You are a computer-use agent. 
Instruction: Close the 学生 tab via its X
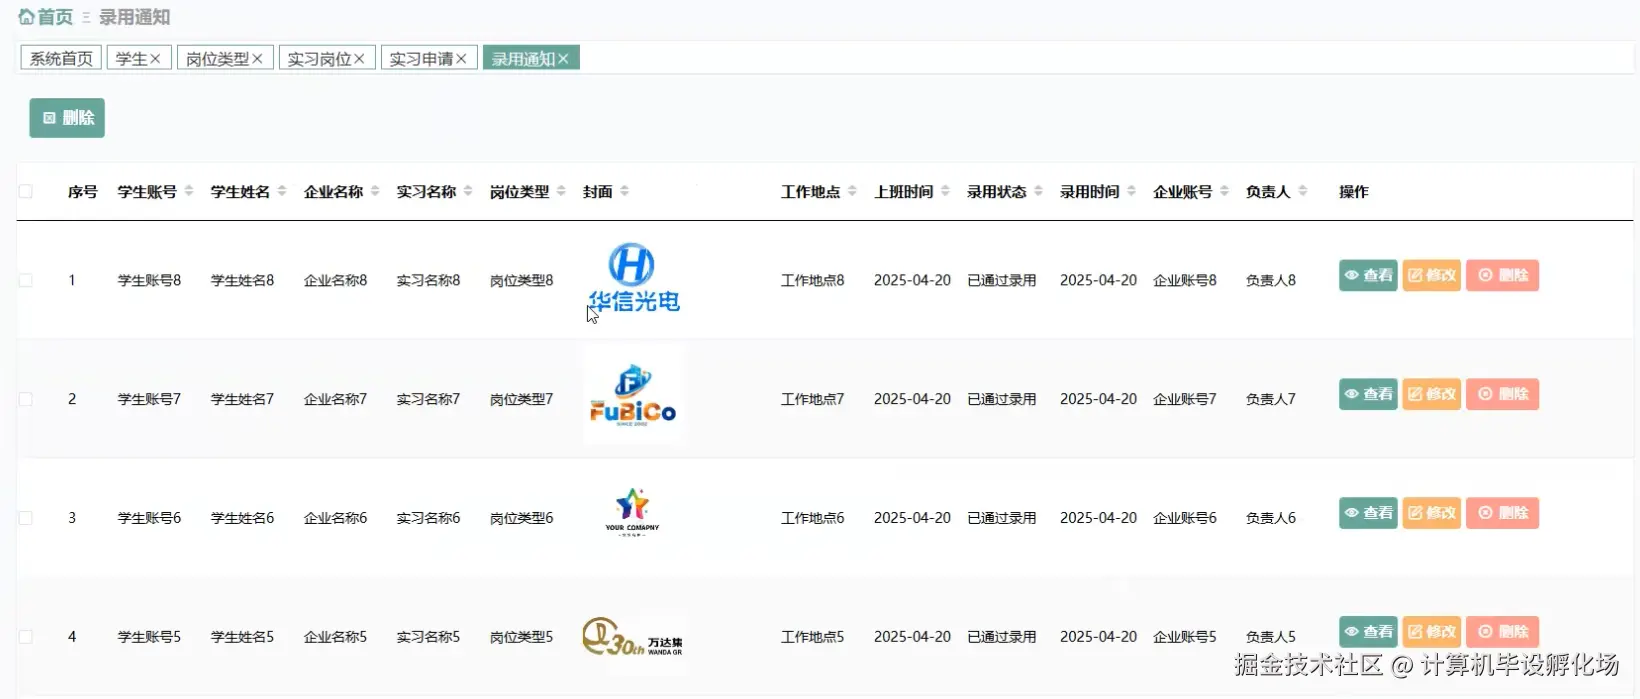tap(155, 59)
